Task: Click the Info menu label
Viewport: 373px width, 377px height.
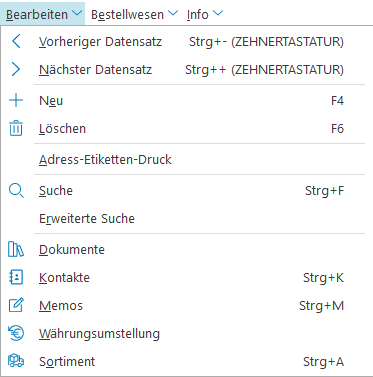Action: 198,14
